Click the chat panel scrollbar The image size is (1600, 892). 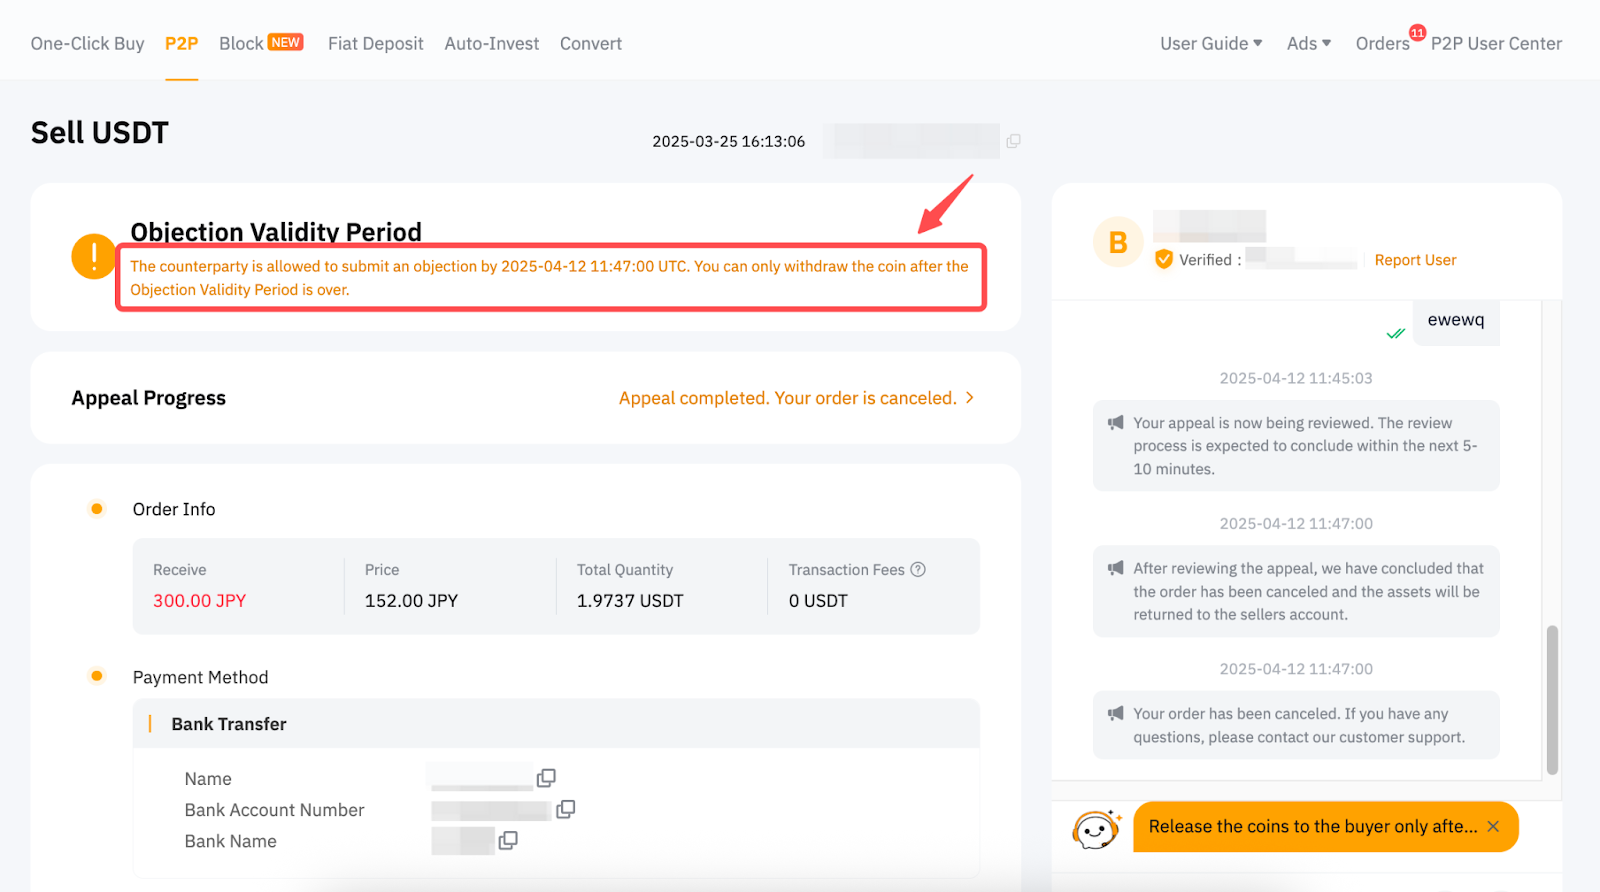point(1552,700)
